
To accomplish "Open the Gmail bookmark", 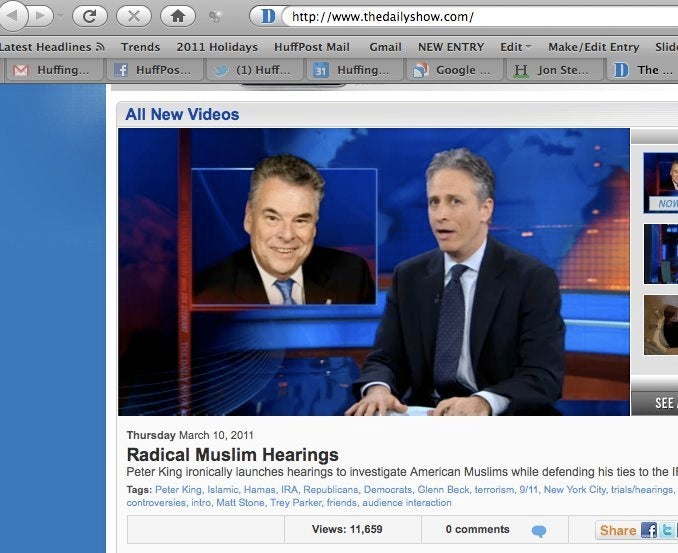I will (385, 47).
